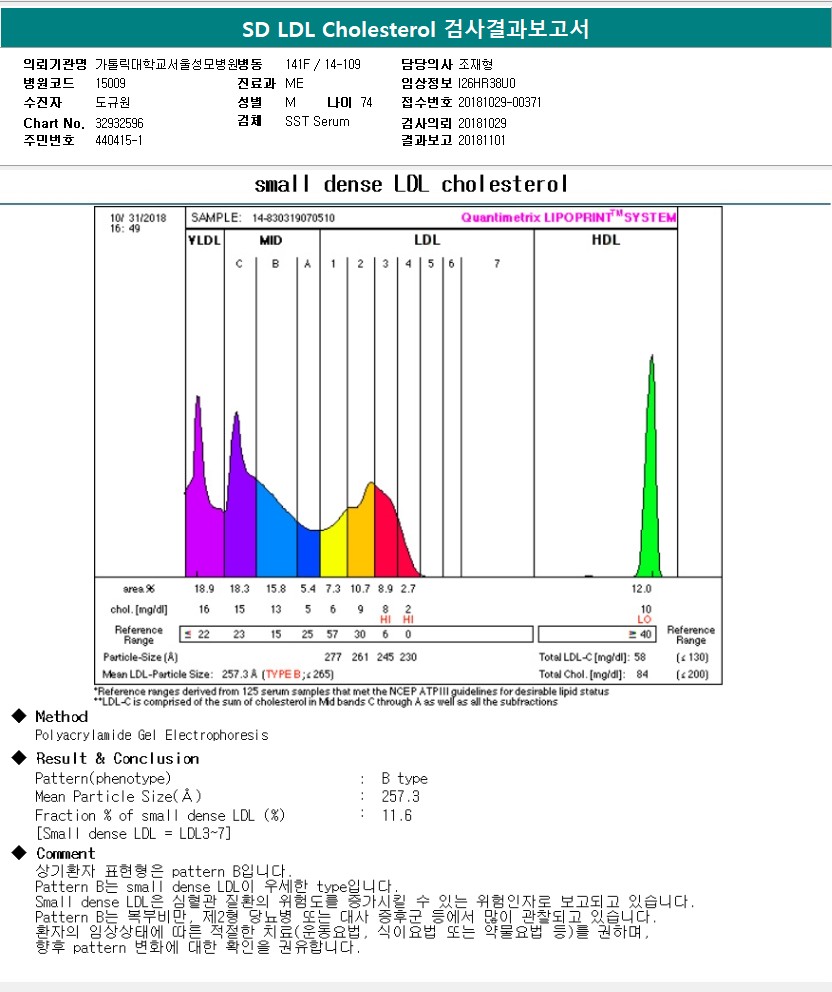Select the department value ME

click(294, 84)
